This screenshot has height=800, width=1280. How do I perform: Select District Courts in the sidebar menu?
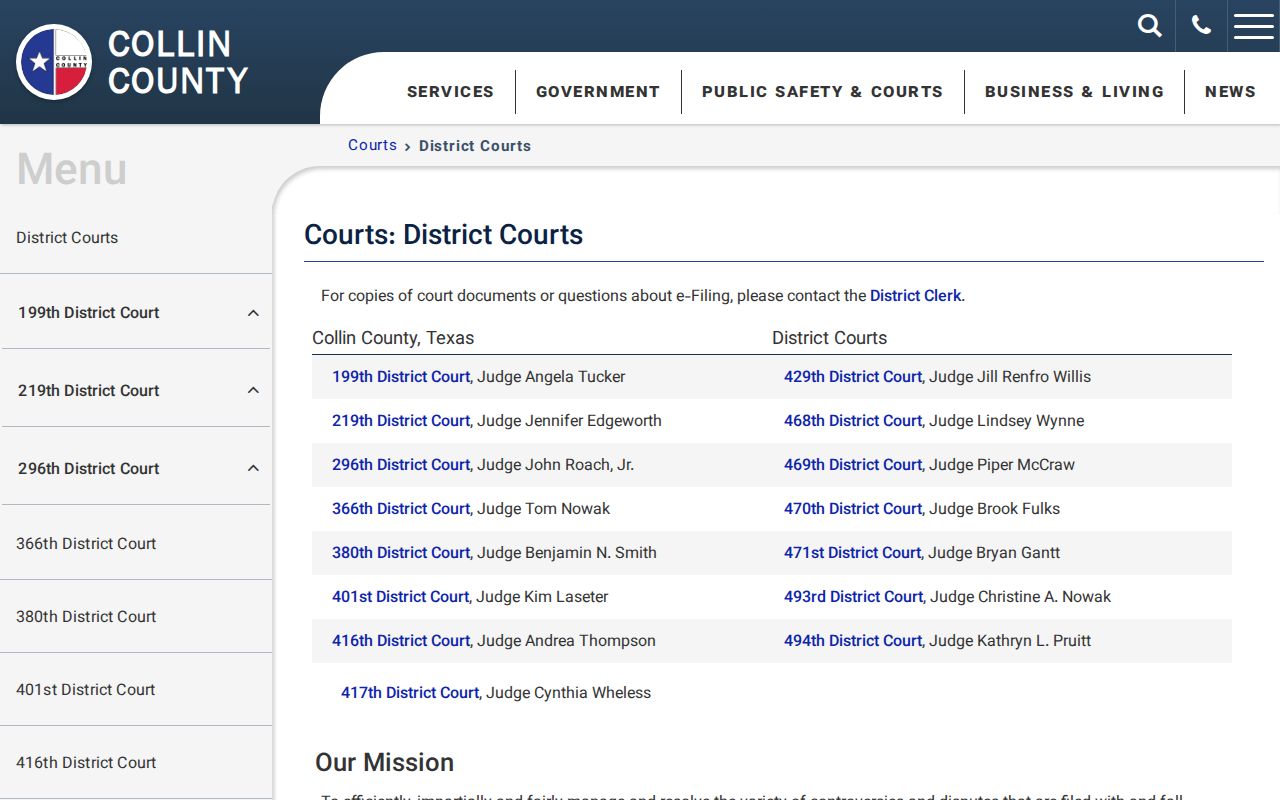67,238
